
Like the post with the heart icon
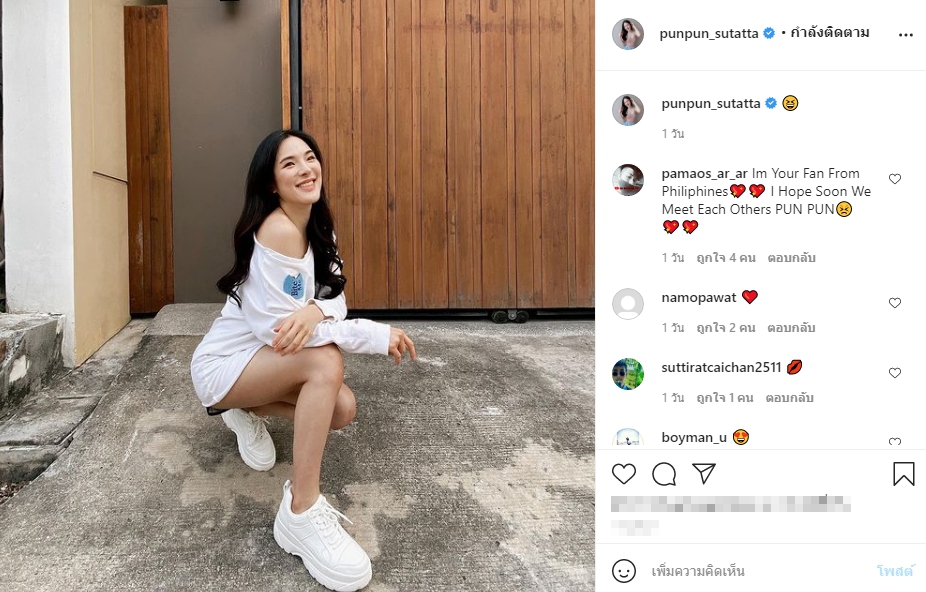pos(624,474)
